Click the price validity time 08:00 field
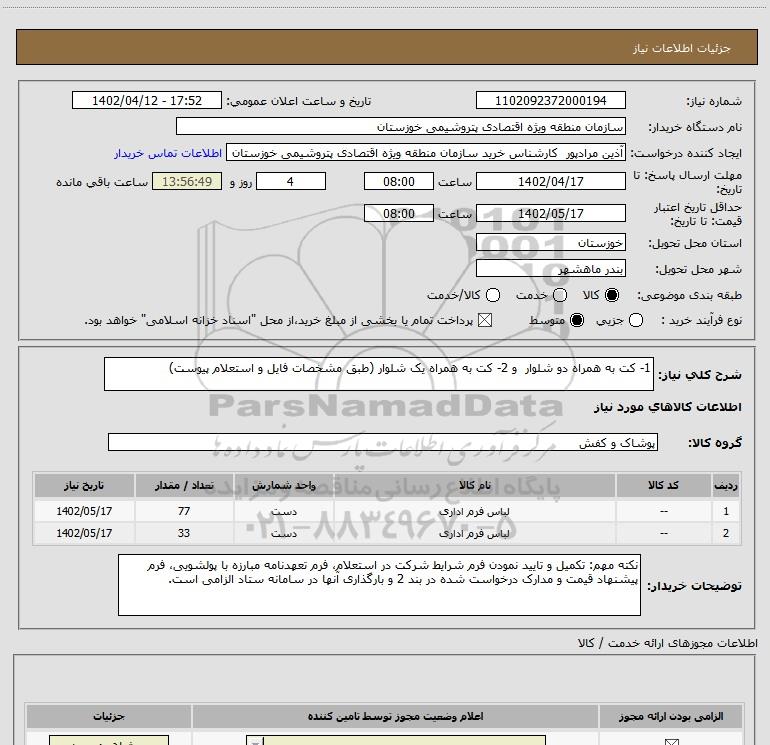Screen dimensions: 770x745 point(399,214)
